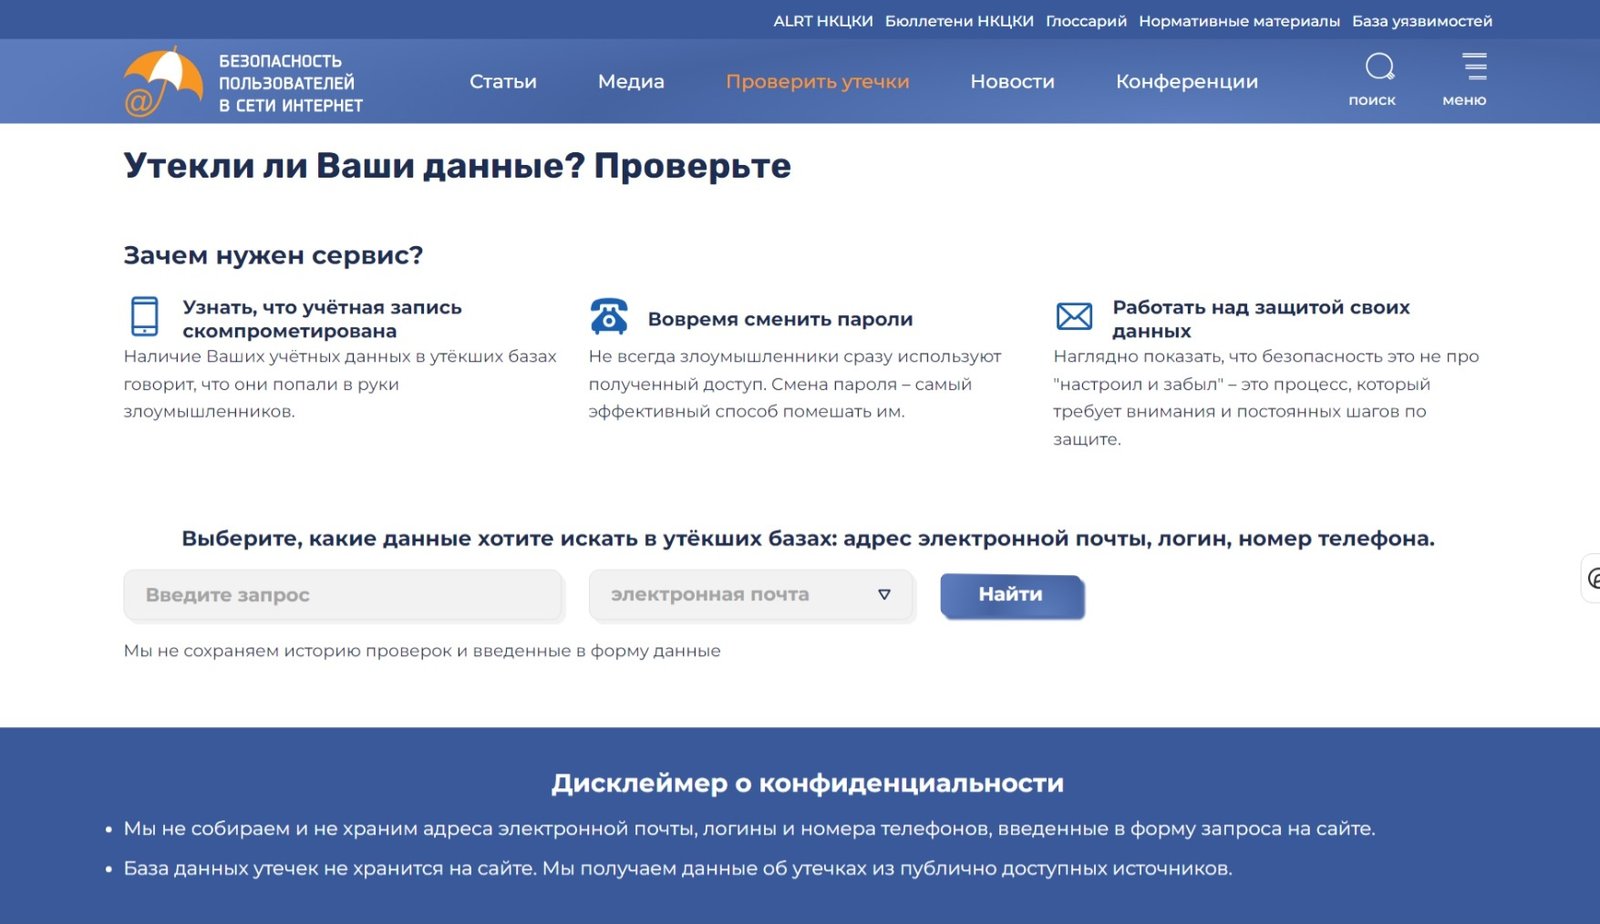
Task: Click heading Узнать, что учётная запись скомпрометирована
Action: (322, 319)
